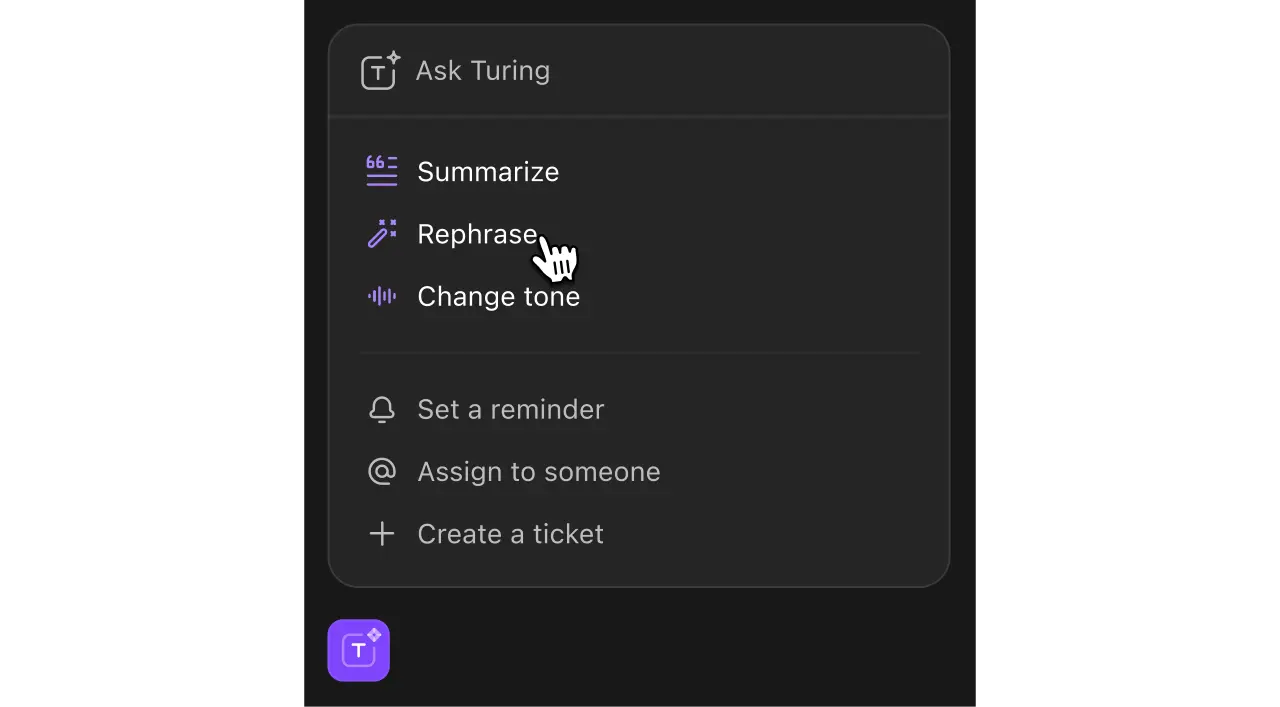Click the dark area outside the menu
This screenshot has height=707, width=1280.
pyautogui.click(x=150, y=350)
